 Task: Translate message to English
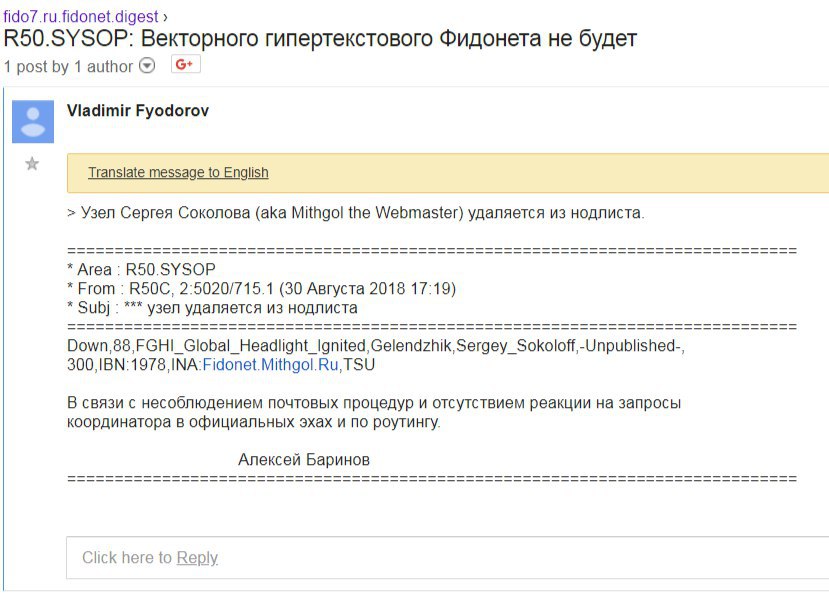coord(178,172)
